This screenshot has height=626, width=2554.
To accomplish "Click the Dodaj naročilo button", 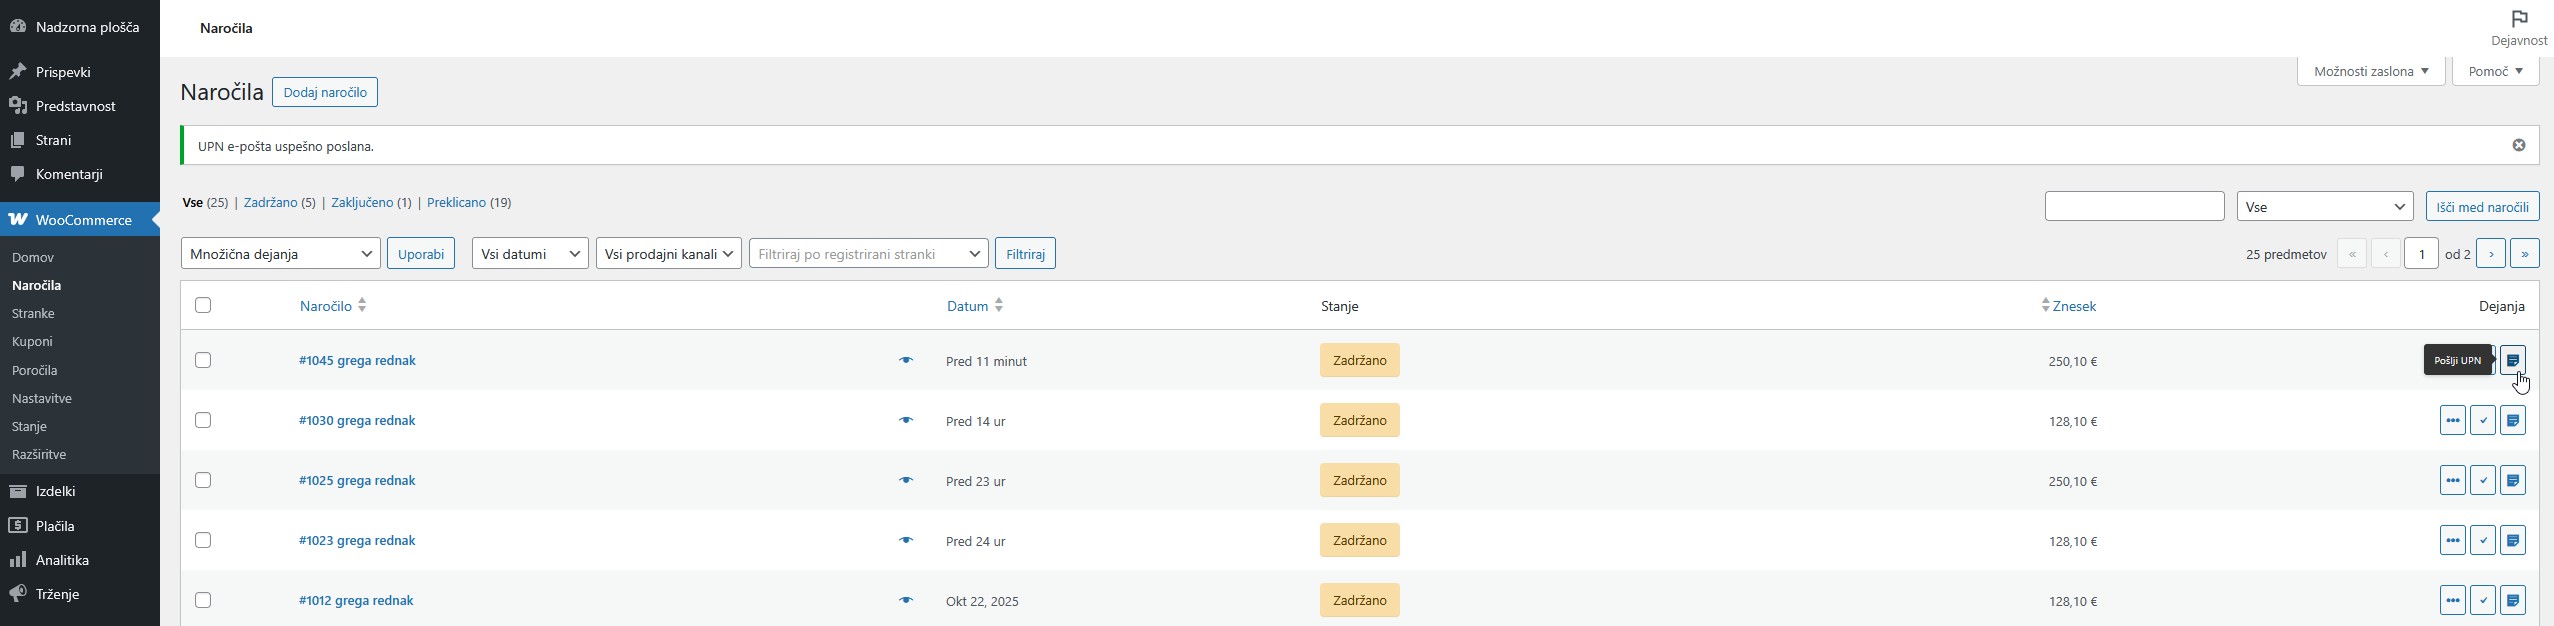I will pyautogui.click(x=325, y=92).
